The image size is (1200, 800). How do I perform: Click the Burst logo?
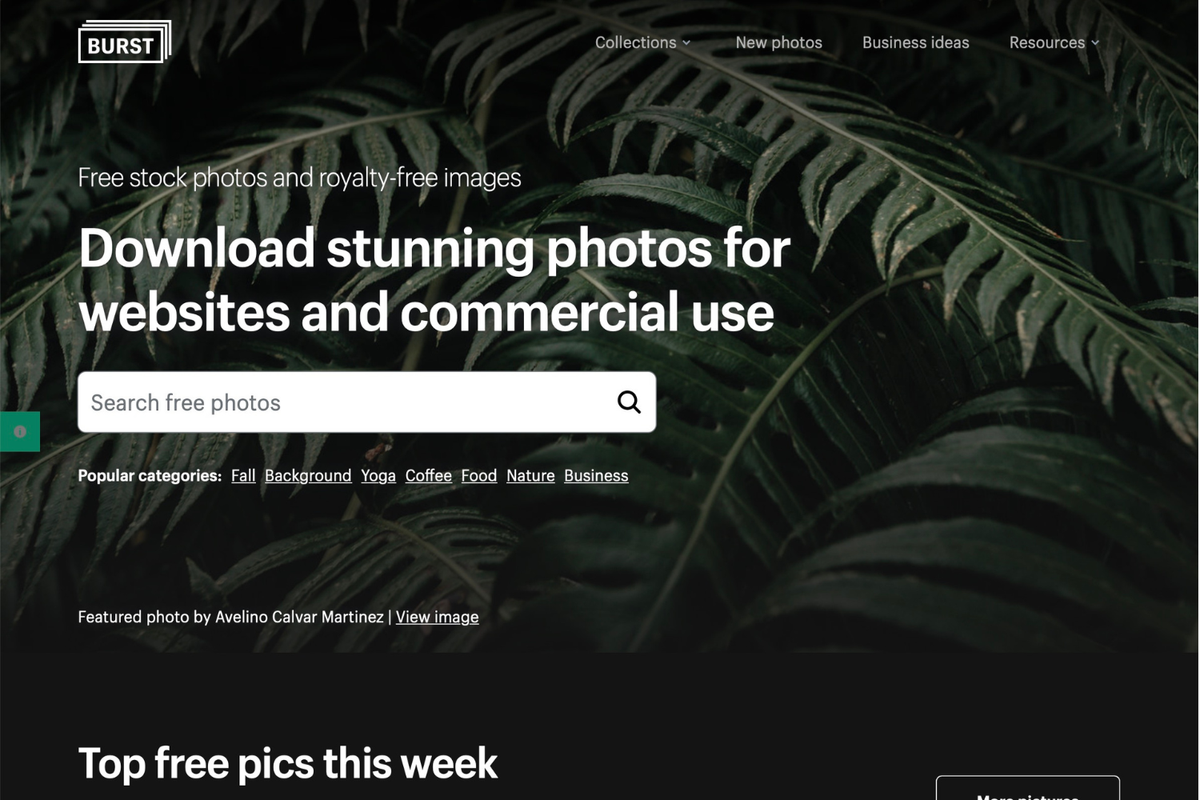click(125, 42)
